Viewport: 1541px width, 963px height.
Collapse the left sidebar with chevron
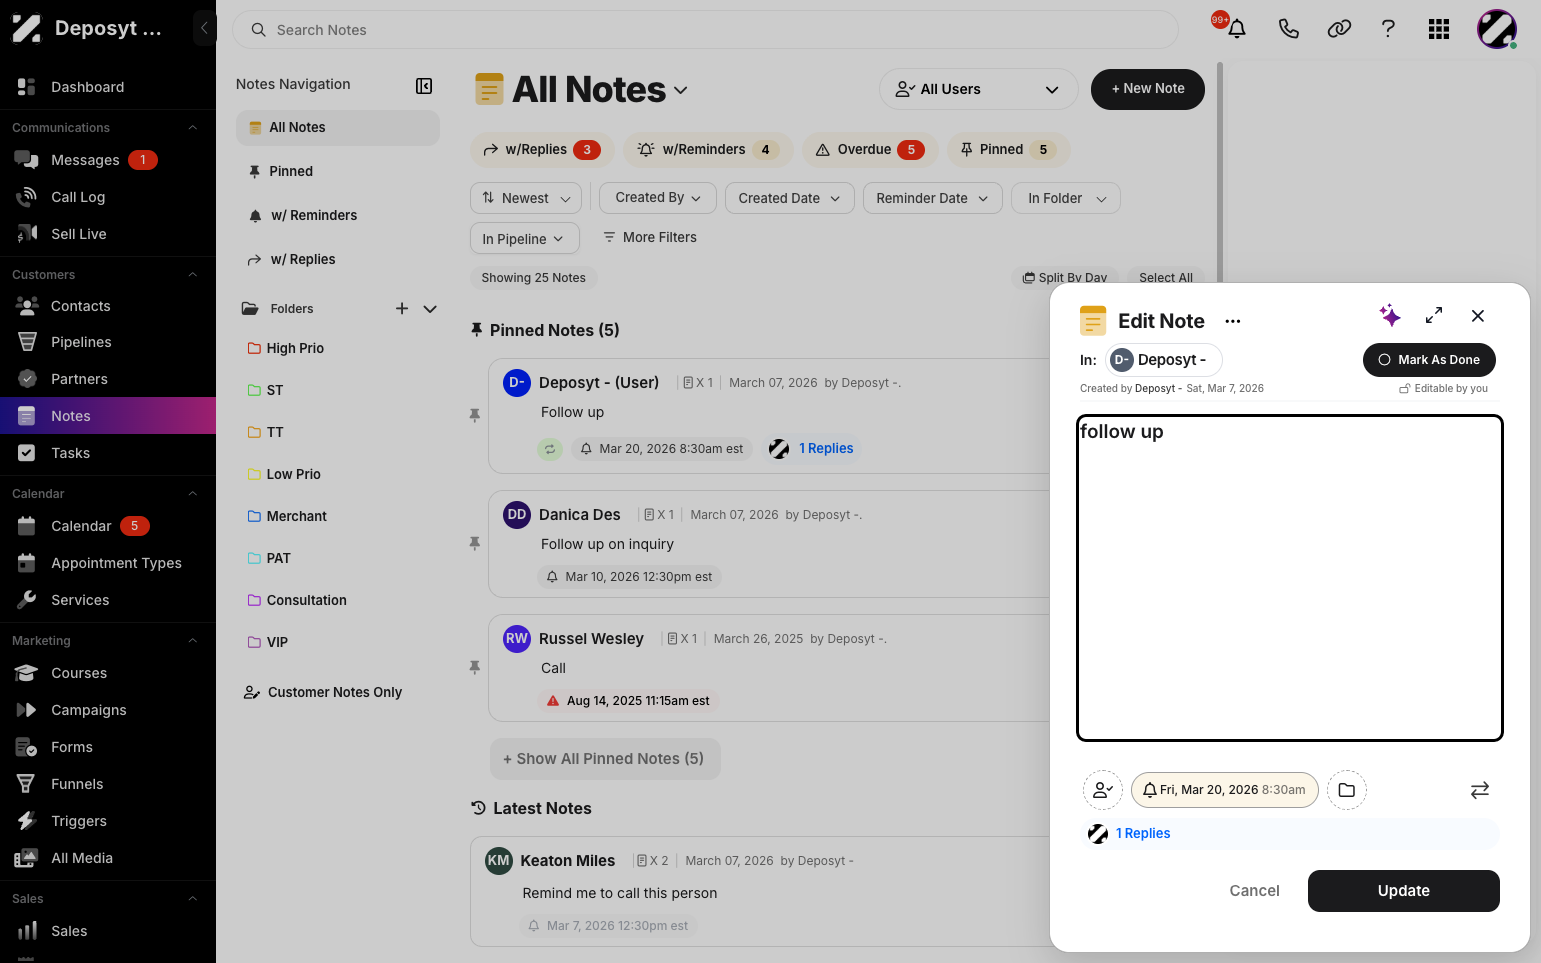click(204, 28)
